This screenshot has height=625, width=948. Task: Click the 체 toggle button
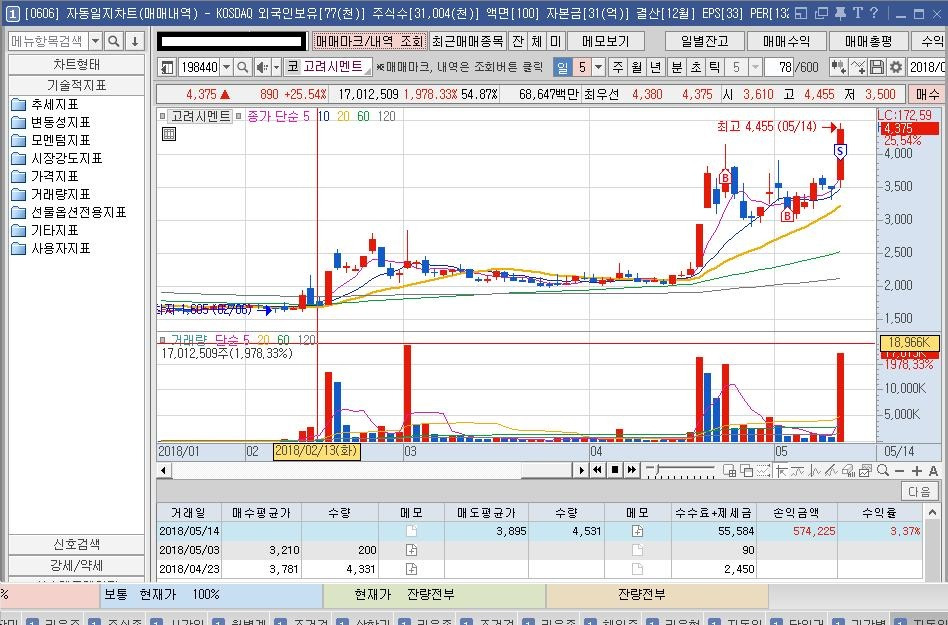537,41
